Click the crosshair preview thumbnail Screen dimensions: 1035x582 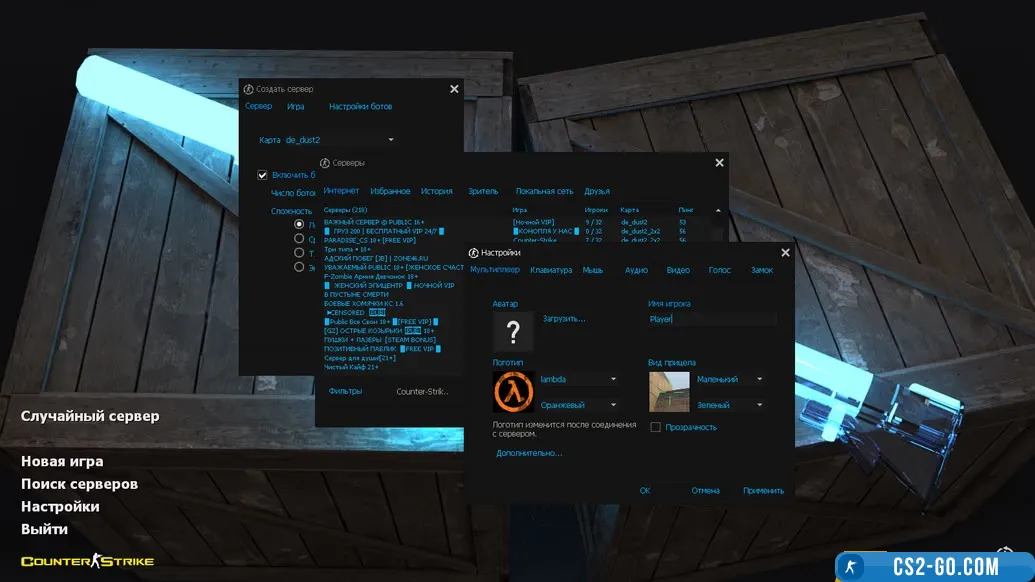click(668, 392)
